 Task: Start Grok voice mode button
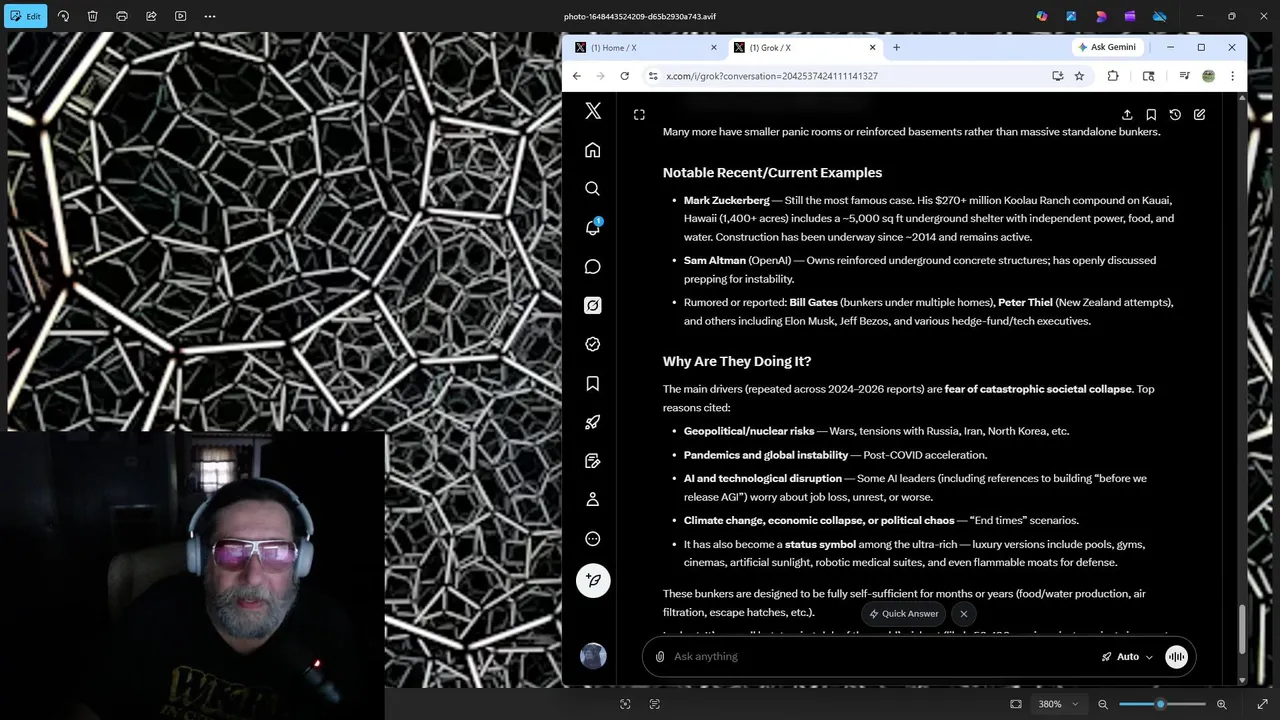tap(1176, 656)
